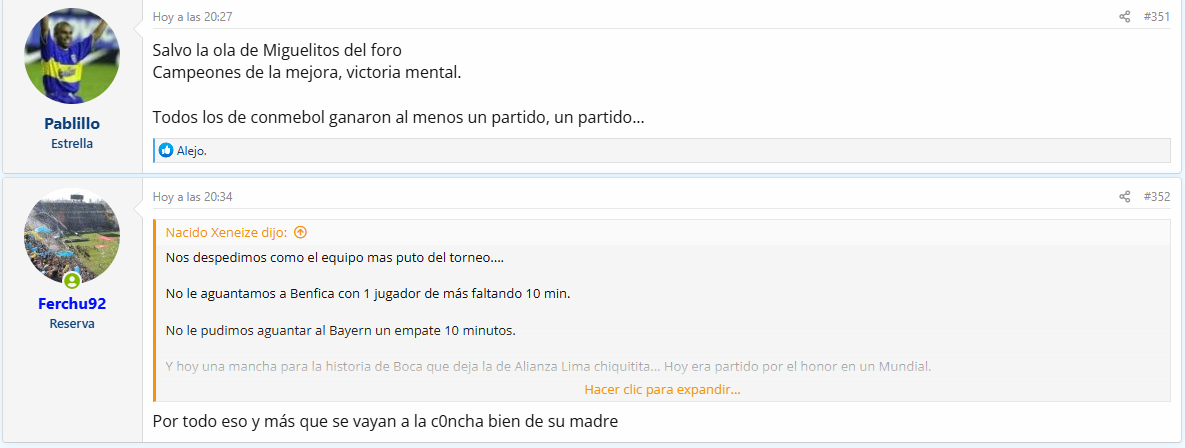Share post #351 using the share icon
This screenshot has height=448, width=1185.
[x=1125, y=17]
